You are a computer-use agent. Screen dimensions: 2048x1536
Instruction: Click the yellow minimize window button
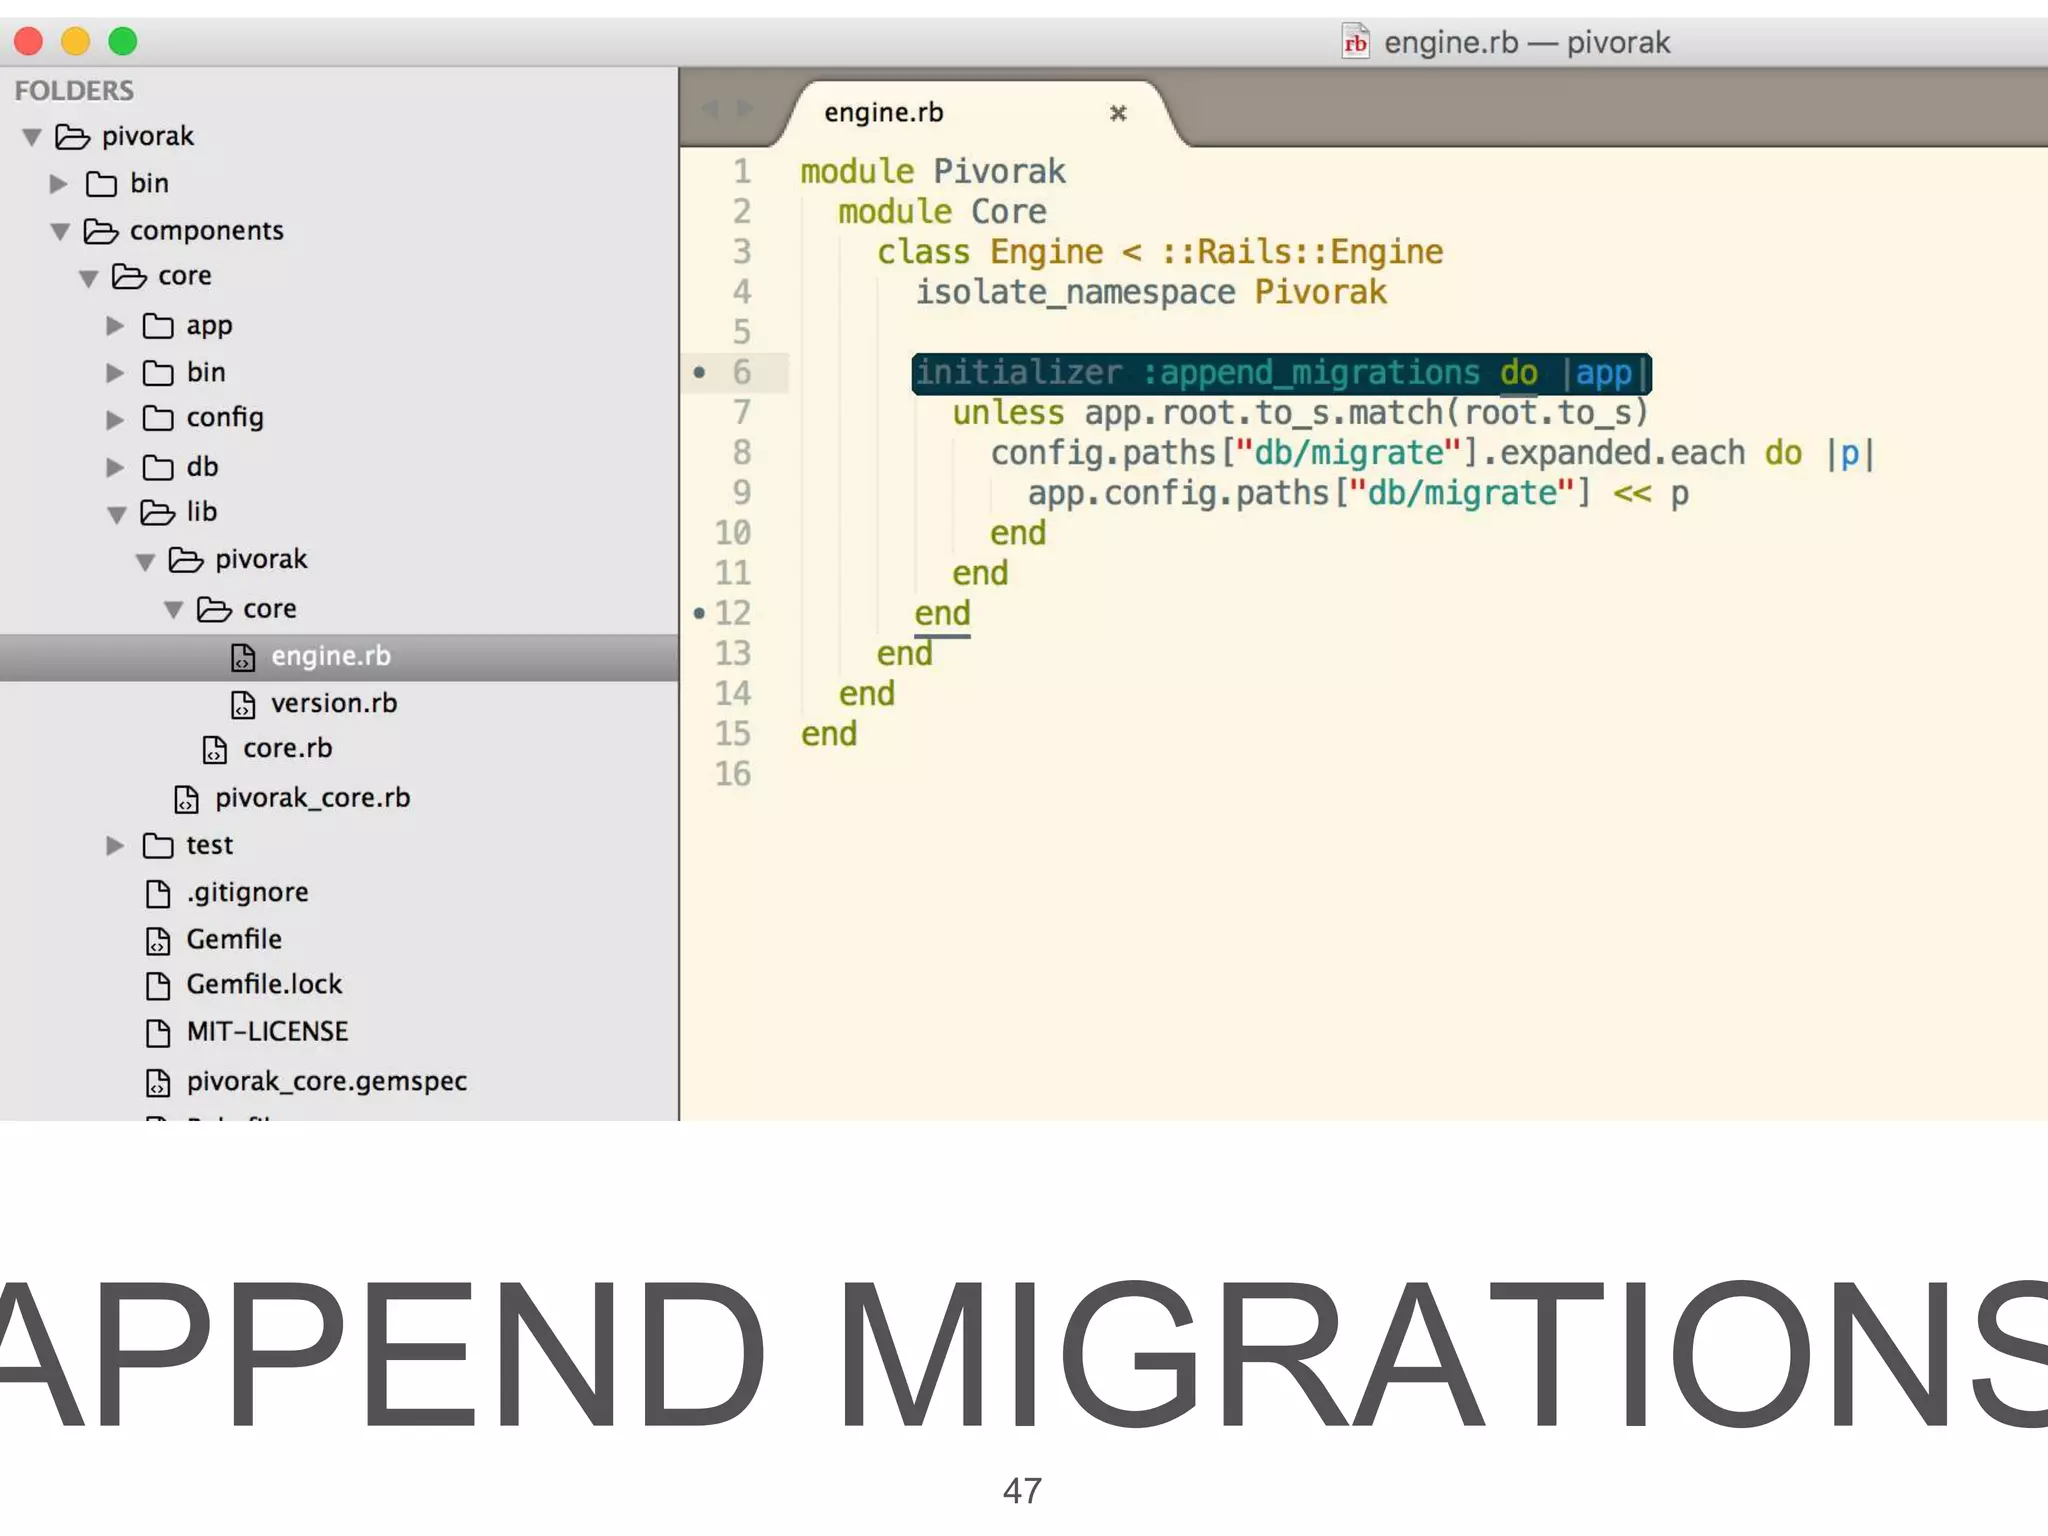[x=75, y=41]
